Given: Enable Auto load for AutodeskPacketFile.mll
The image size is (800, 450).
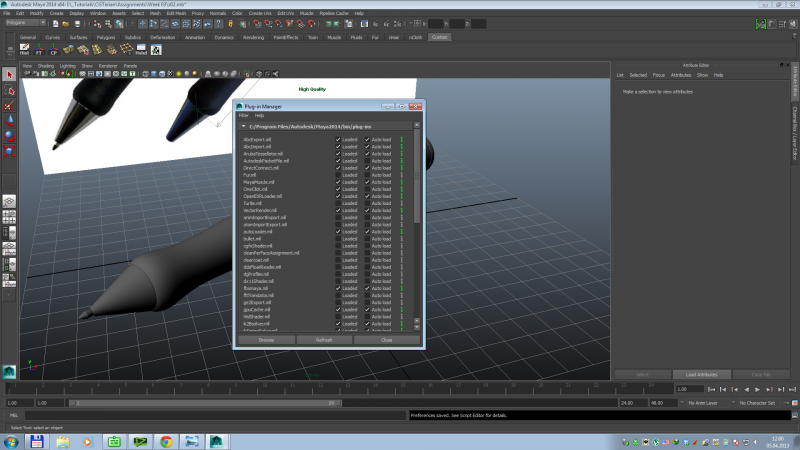Looking at the screenshot, I should [x=367, y=161].
